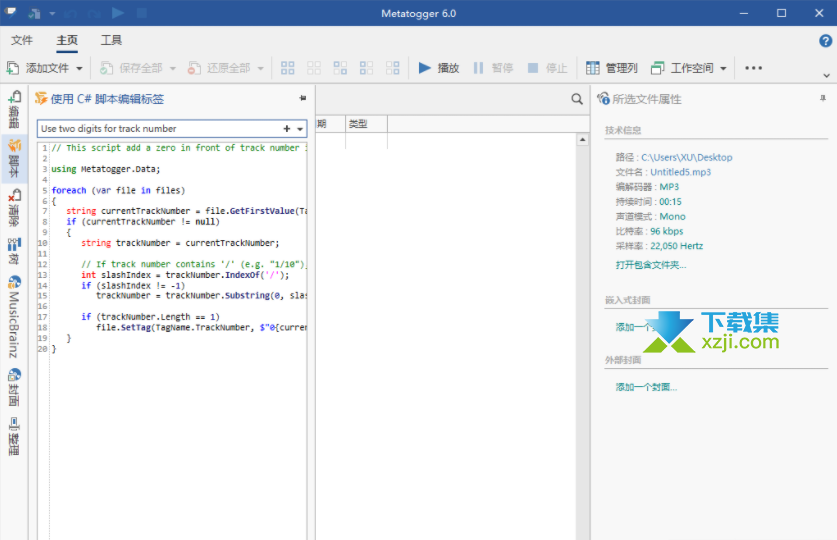Expand the 工作空间 dropdown arrow
The height and width of the screenshot is (540, 837).
coord(723,68)
